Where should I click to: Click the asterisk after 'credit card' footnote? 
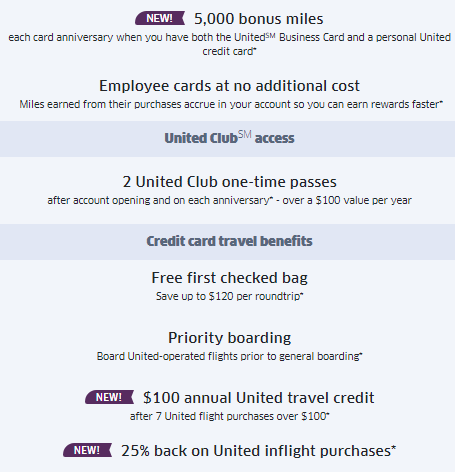click(255, 49)
